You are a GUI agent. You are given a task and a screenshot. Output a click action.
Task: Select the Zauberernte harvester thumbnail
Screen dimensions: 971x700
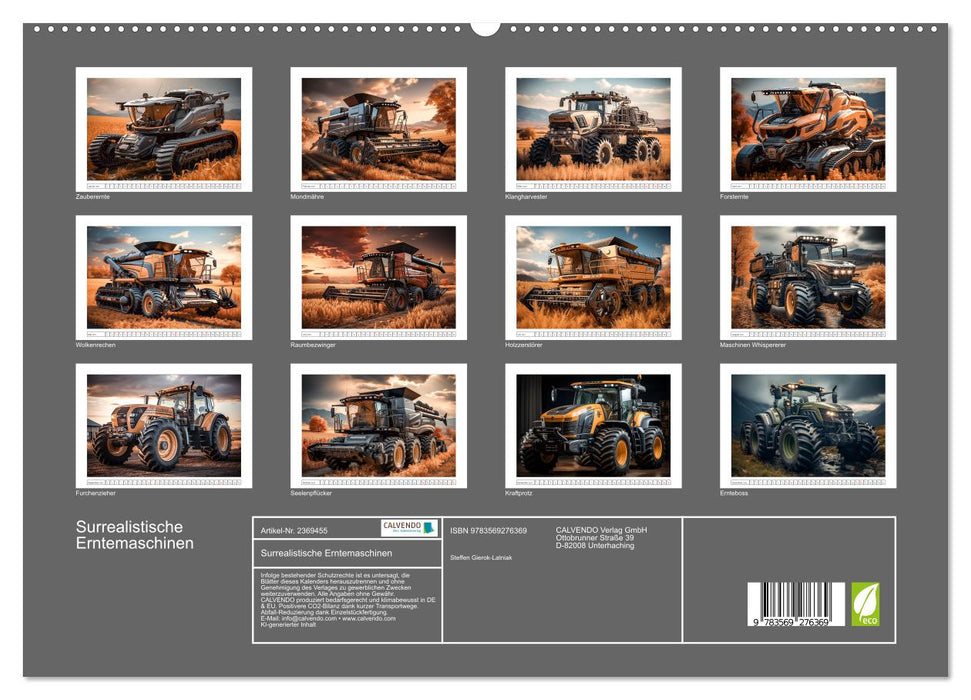pos(163,129)
